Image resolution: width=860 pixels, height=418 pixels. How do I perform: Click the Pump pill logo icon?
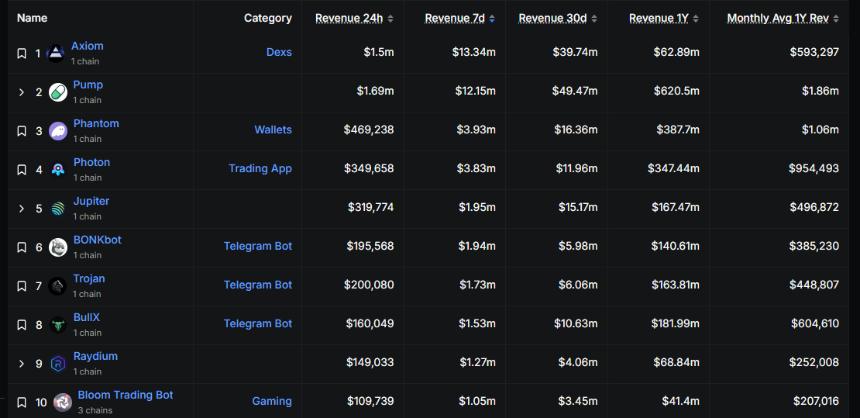click(58, 92)
